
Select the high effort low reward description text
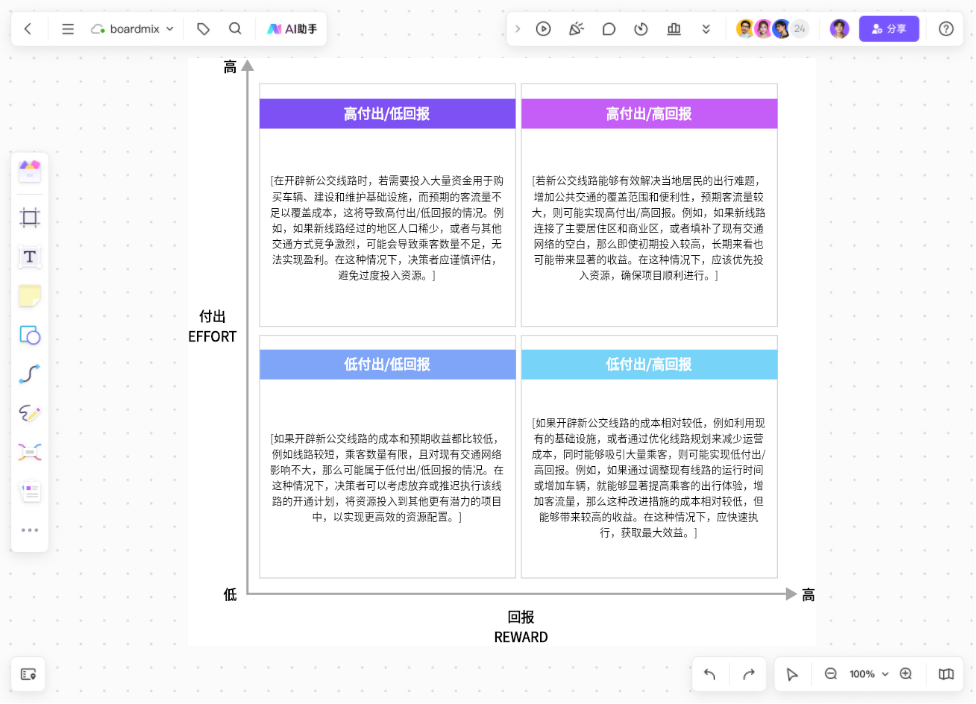[387, 228]
